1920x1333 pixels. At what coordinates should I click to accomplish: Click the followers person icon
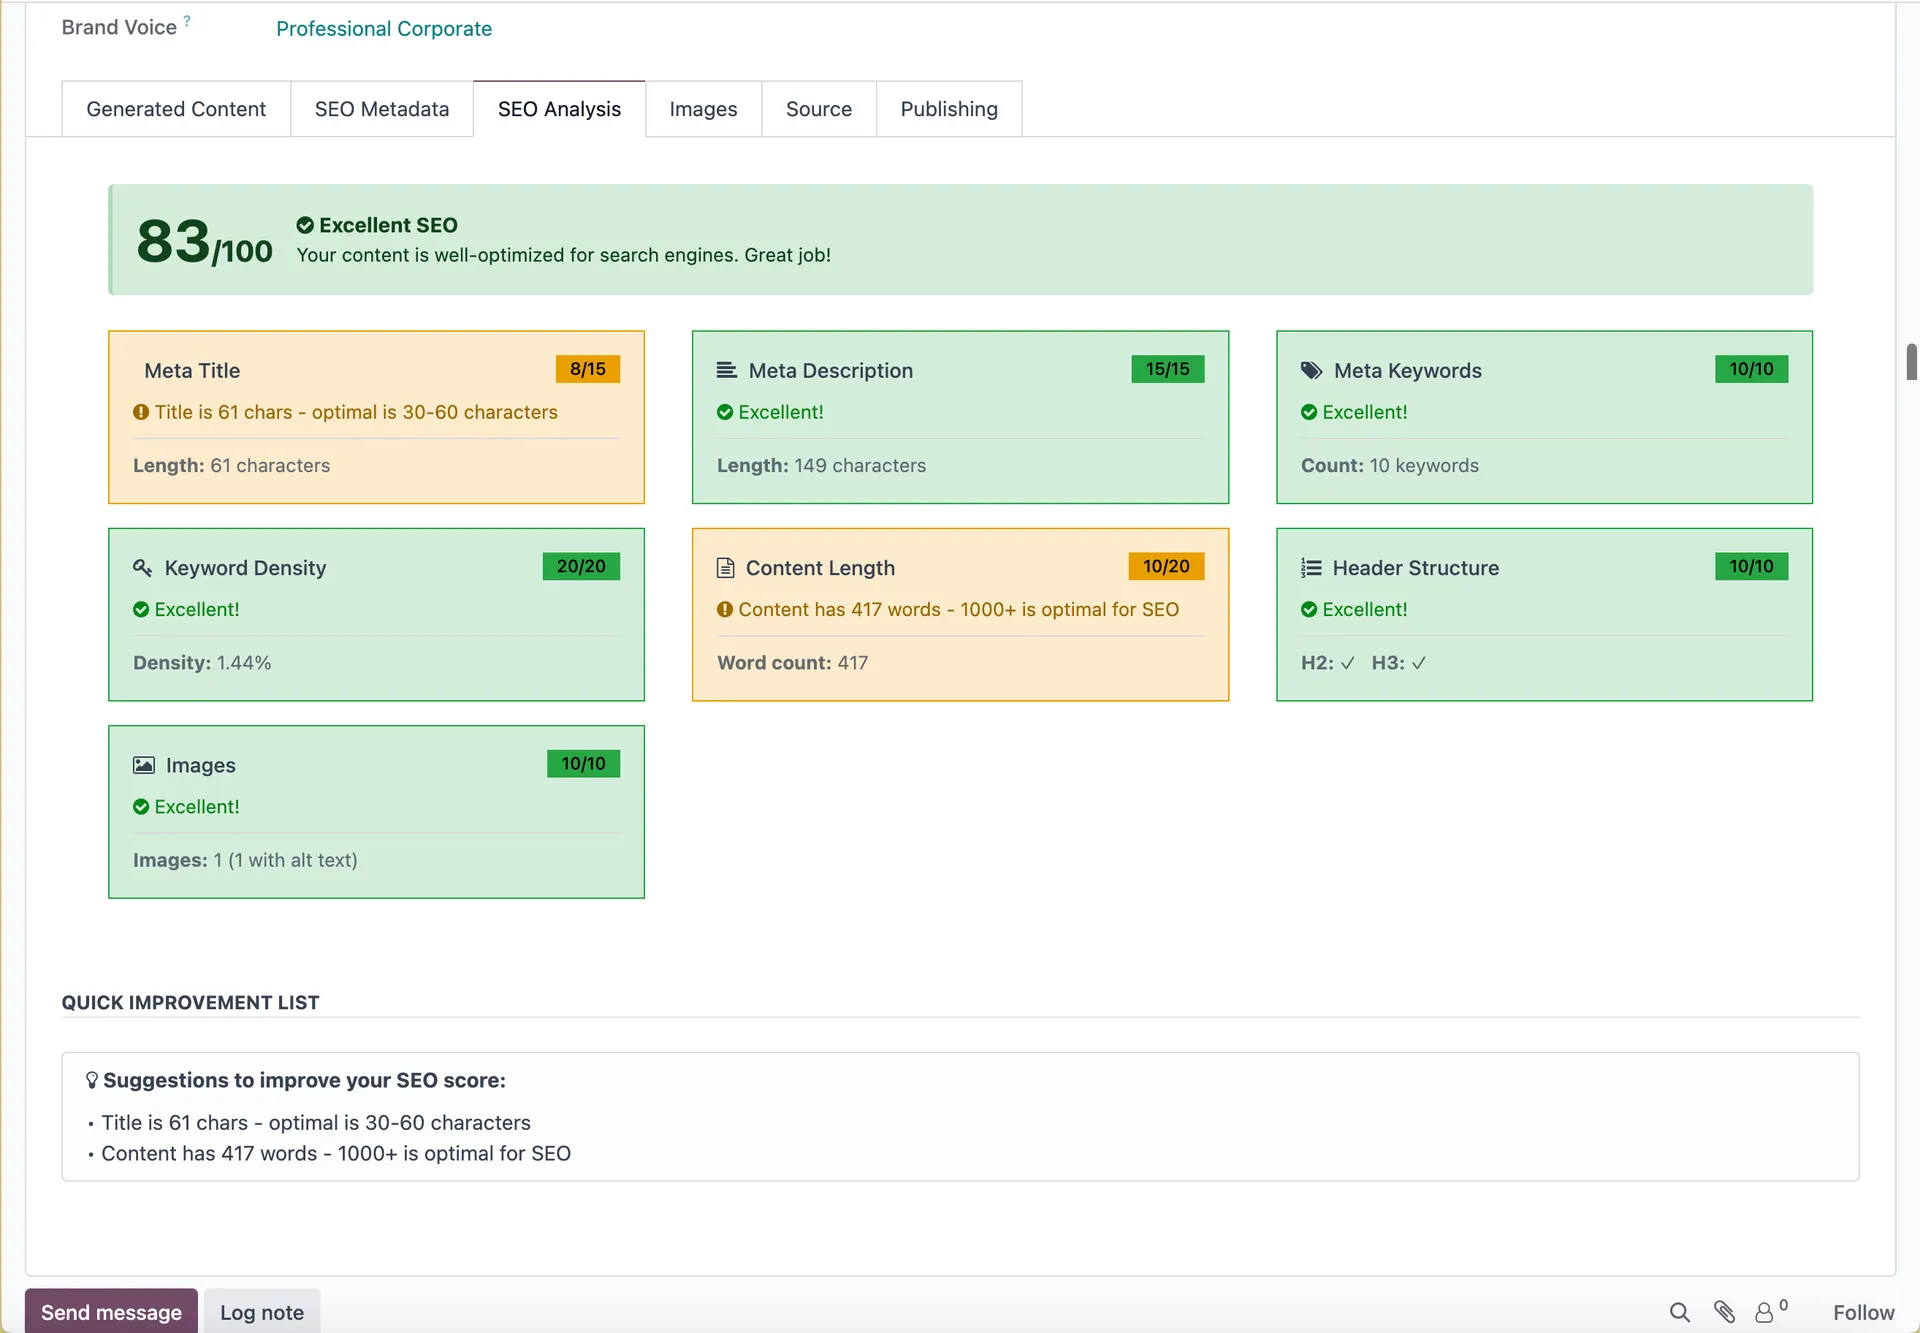coord(1765,1312)
